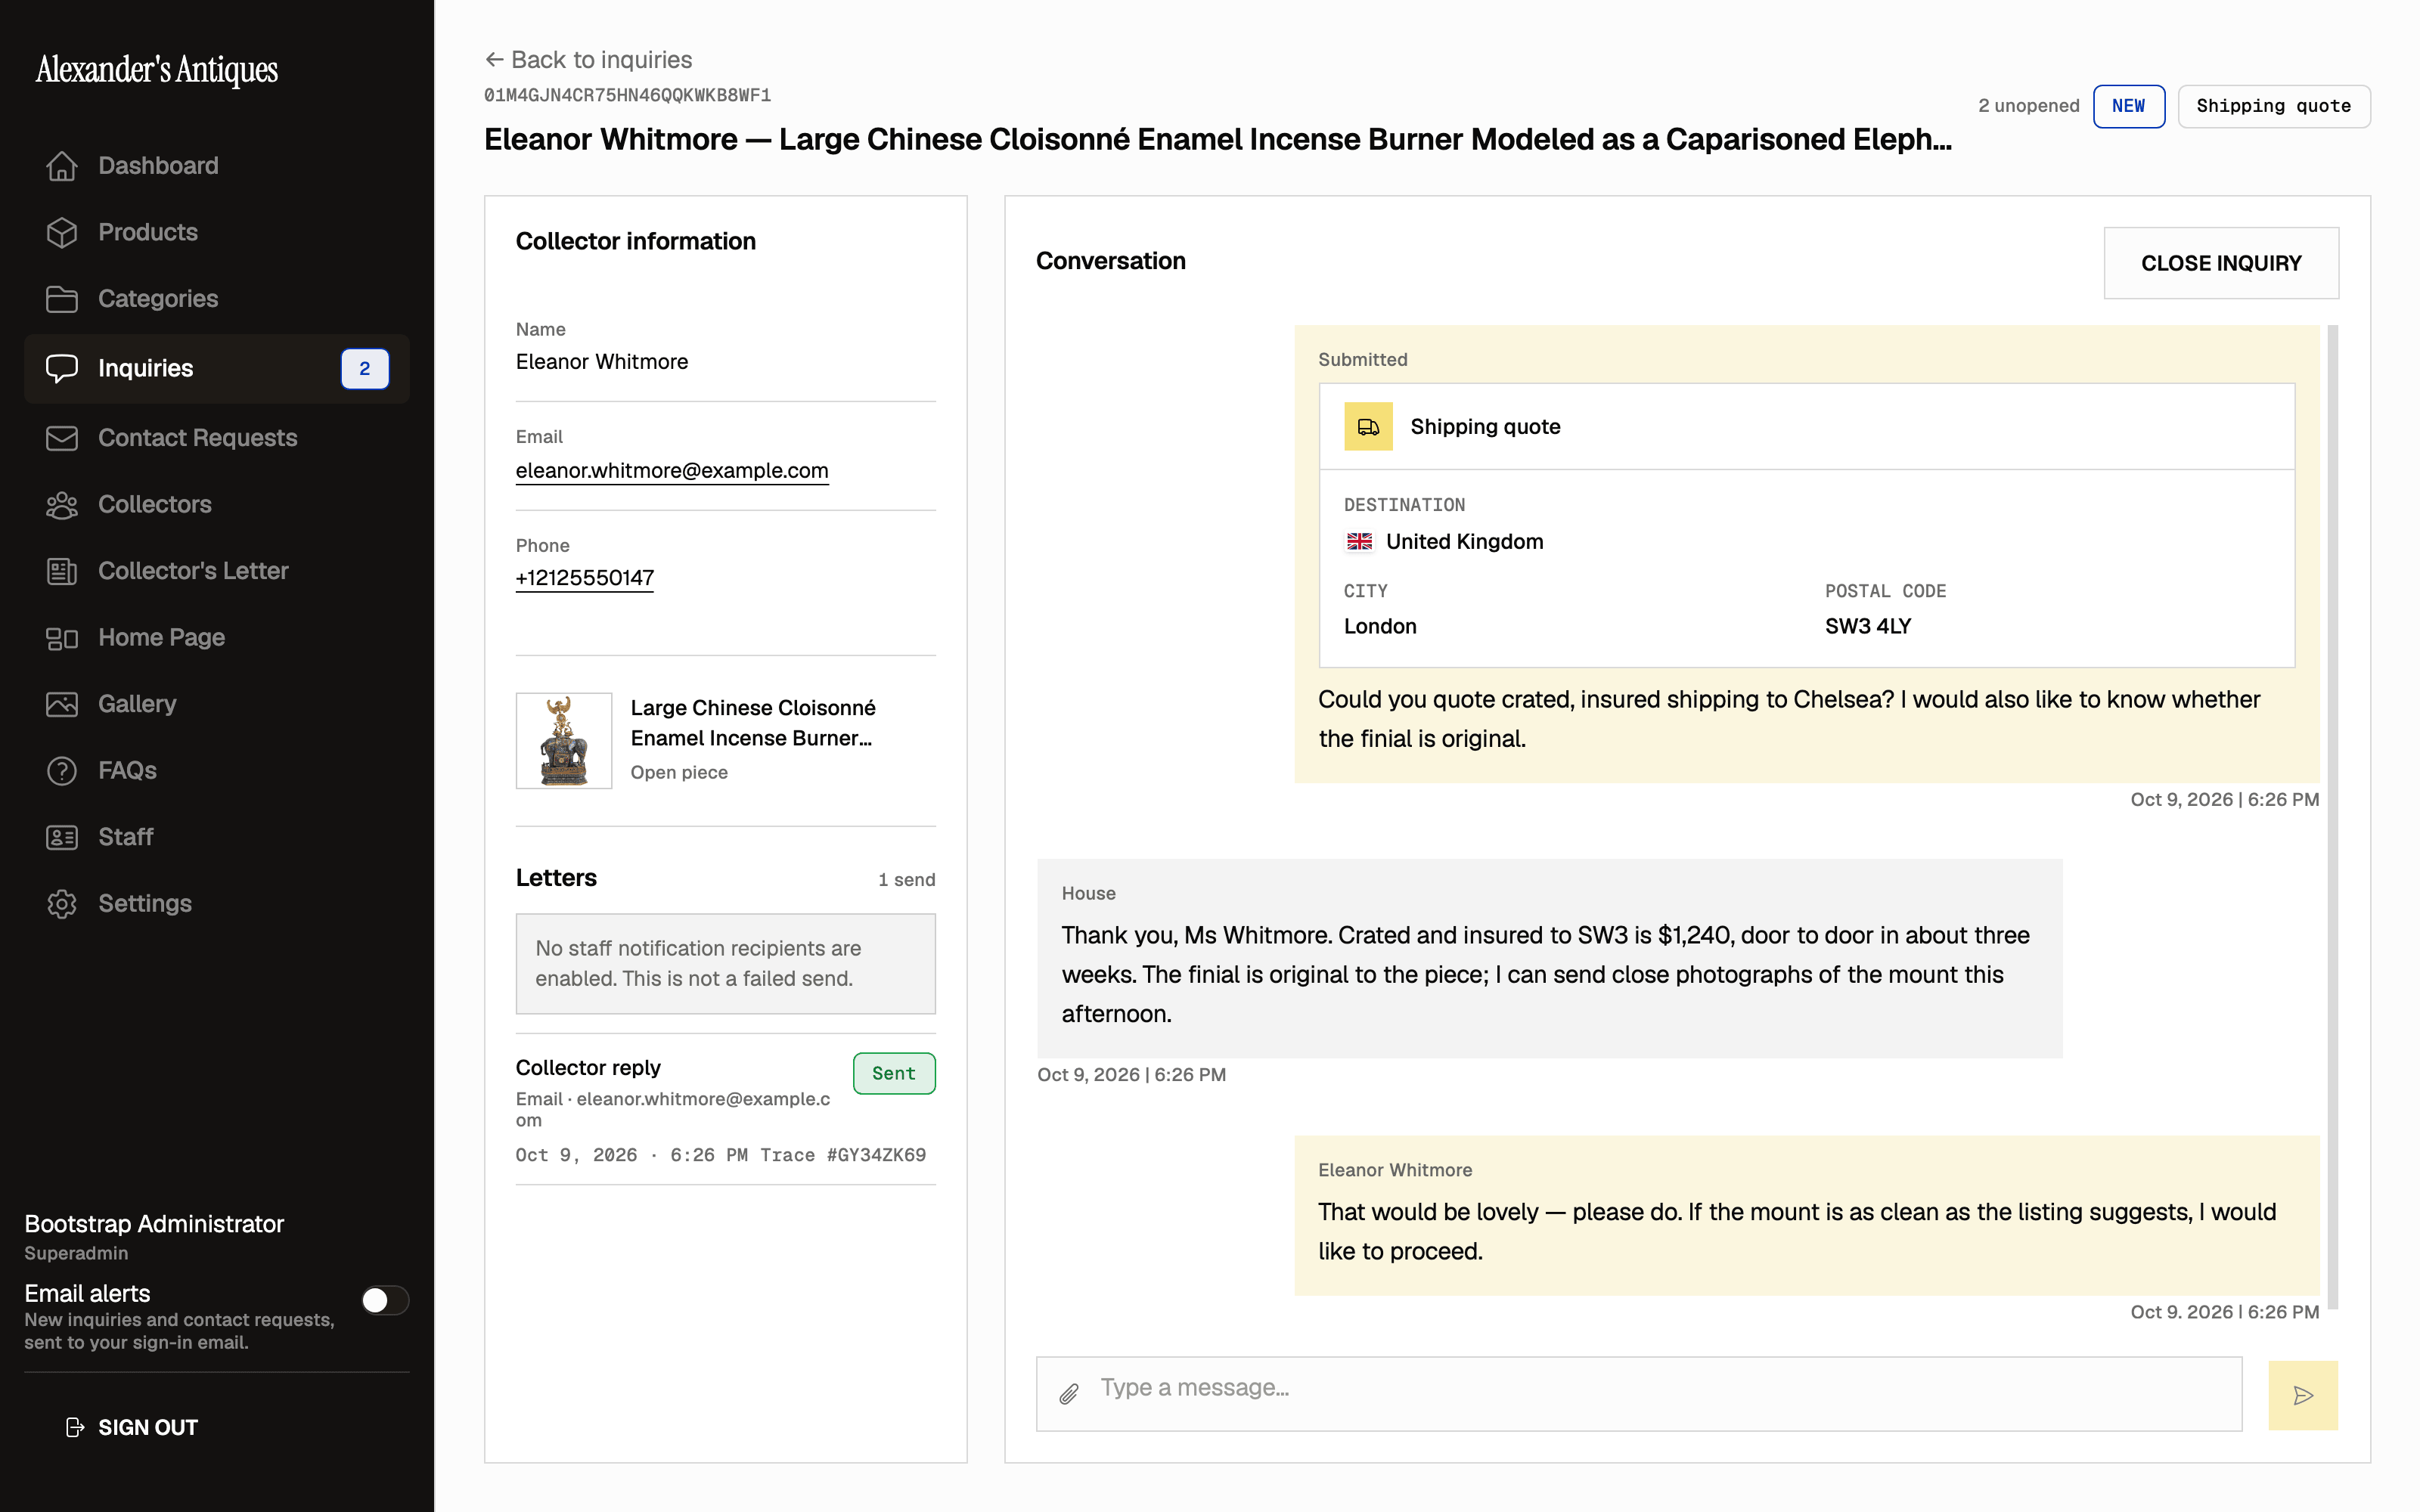
Task: Click the NEW status badge
Action: point(2129,106)
